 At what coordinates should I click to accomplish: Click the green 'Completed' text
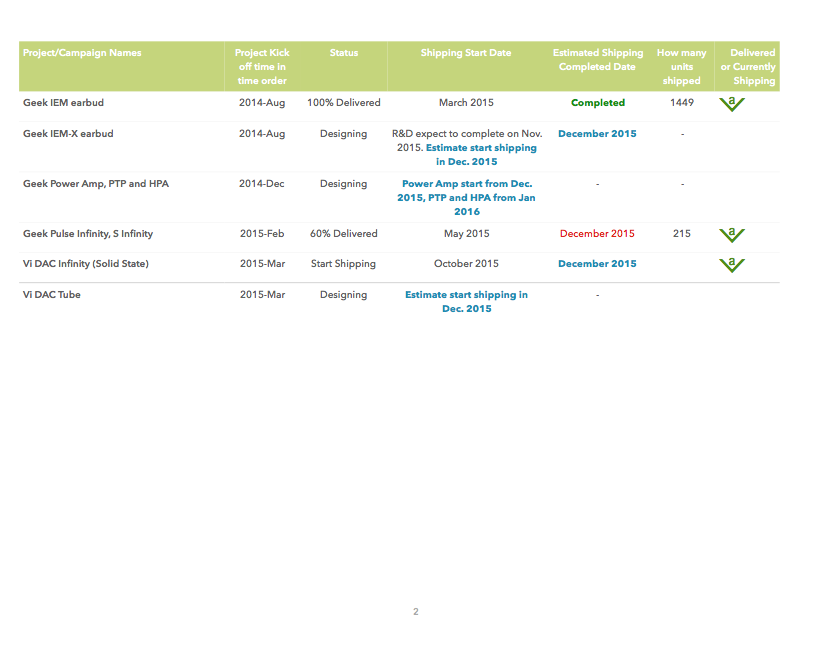point(598,103)
